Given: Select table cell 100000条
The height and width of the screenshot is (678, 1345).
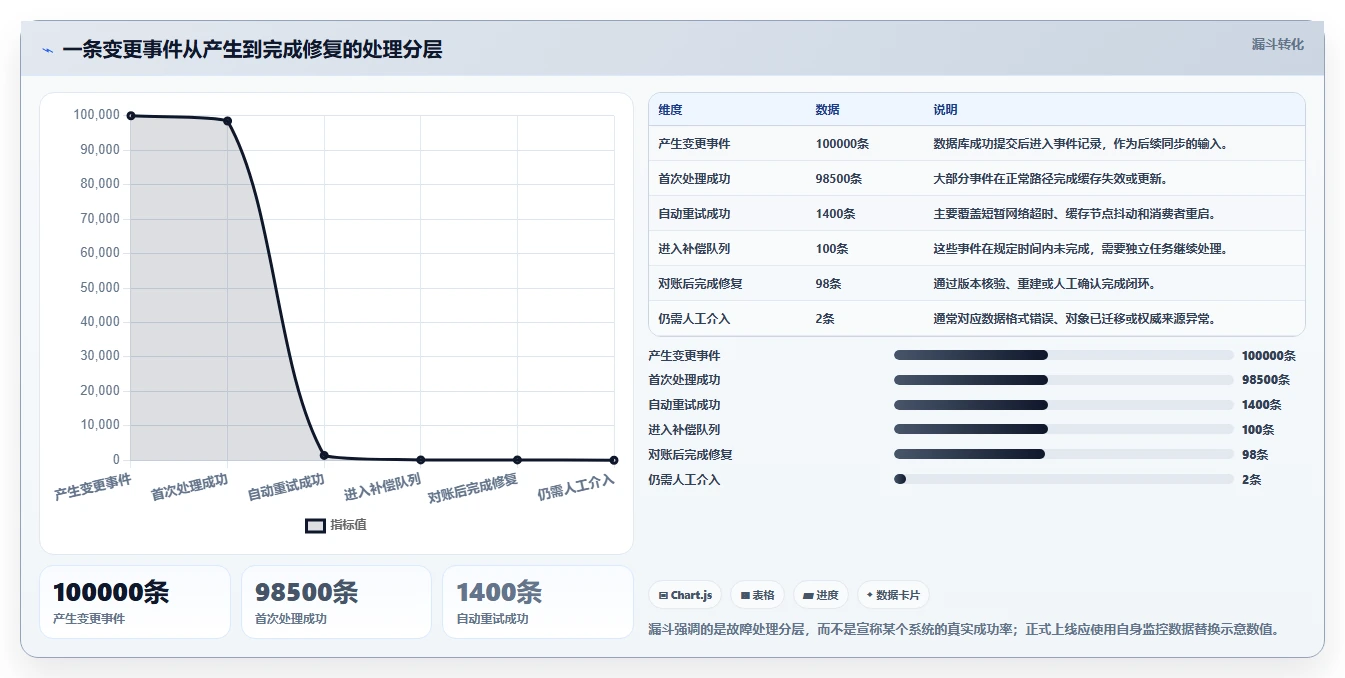Looking at the screenshot, I should click(x=842, y=144).
